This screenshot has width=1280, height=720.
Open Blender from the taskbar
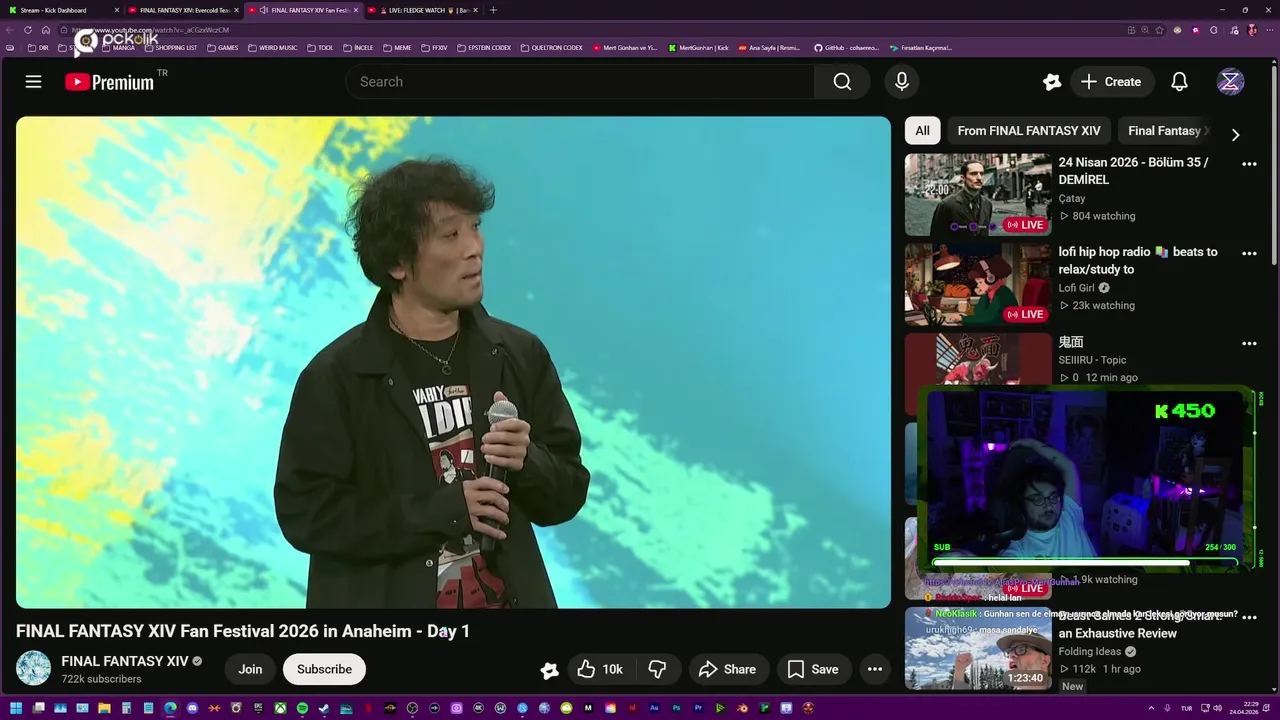tap(742, 709)
